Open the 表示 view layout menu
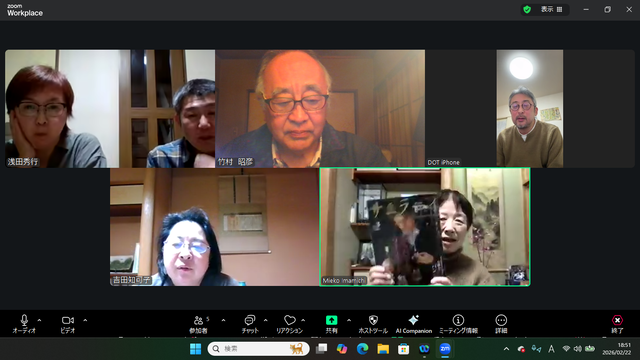This screenshot has width=640, height=360. (551, 9)
